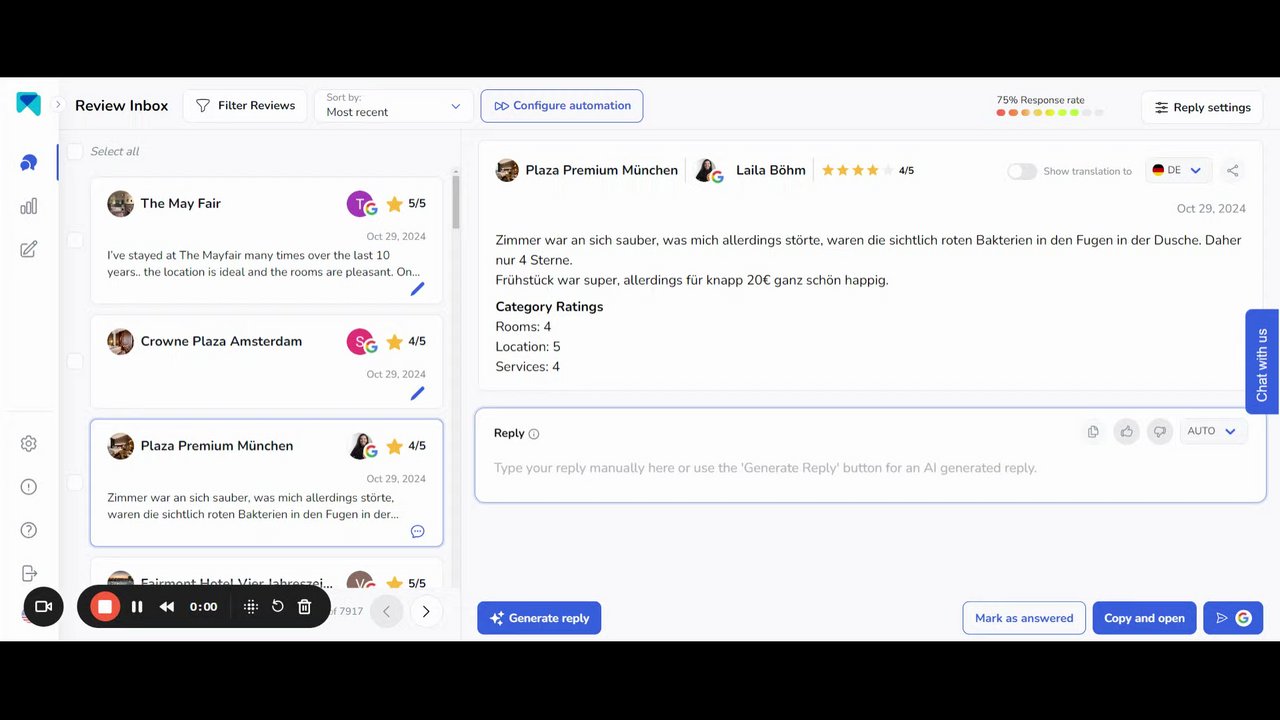Rewind the recording
This screenshot has height=720, width=1280.
coord(167,607)
